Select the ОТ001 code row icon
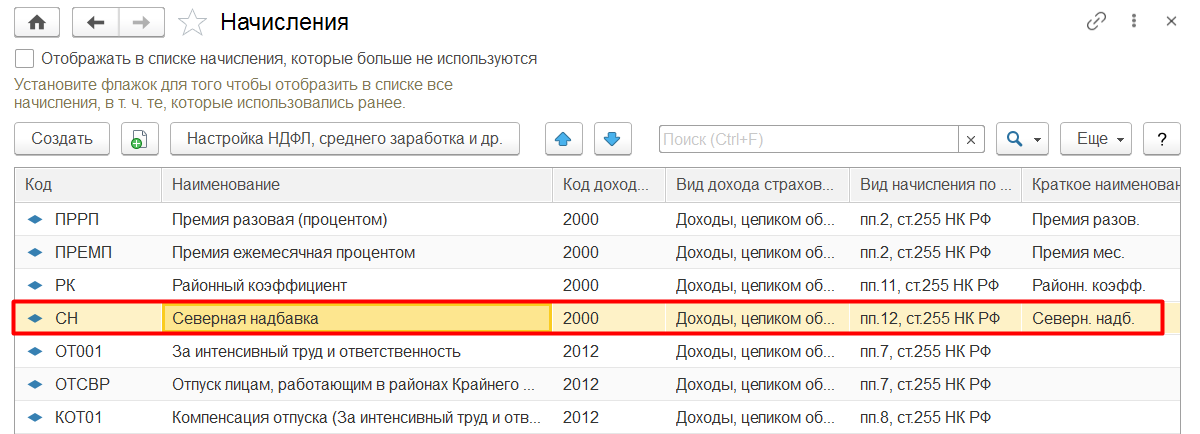Viewport: 1200px width, 434px height. coord(36,351)
